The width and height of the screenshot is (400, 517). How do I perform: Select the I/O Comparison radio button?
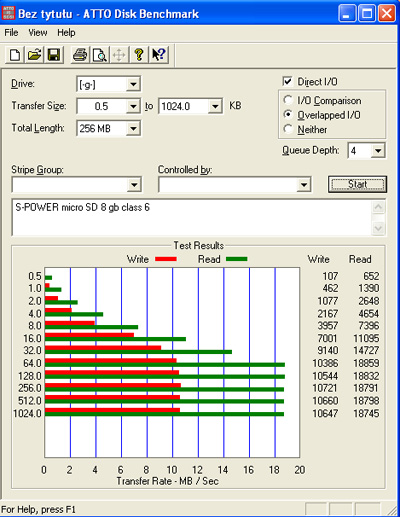point(288,100)
